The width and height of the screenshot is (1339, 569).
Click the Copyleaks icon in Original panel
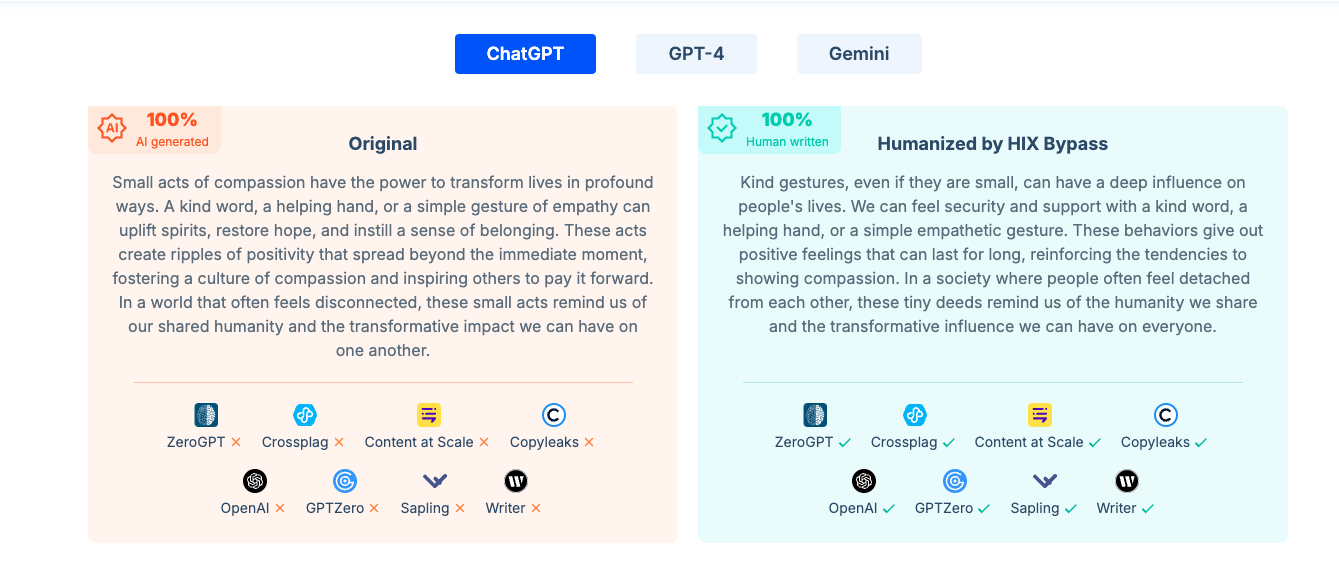[554, 415]
